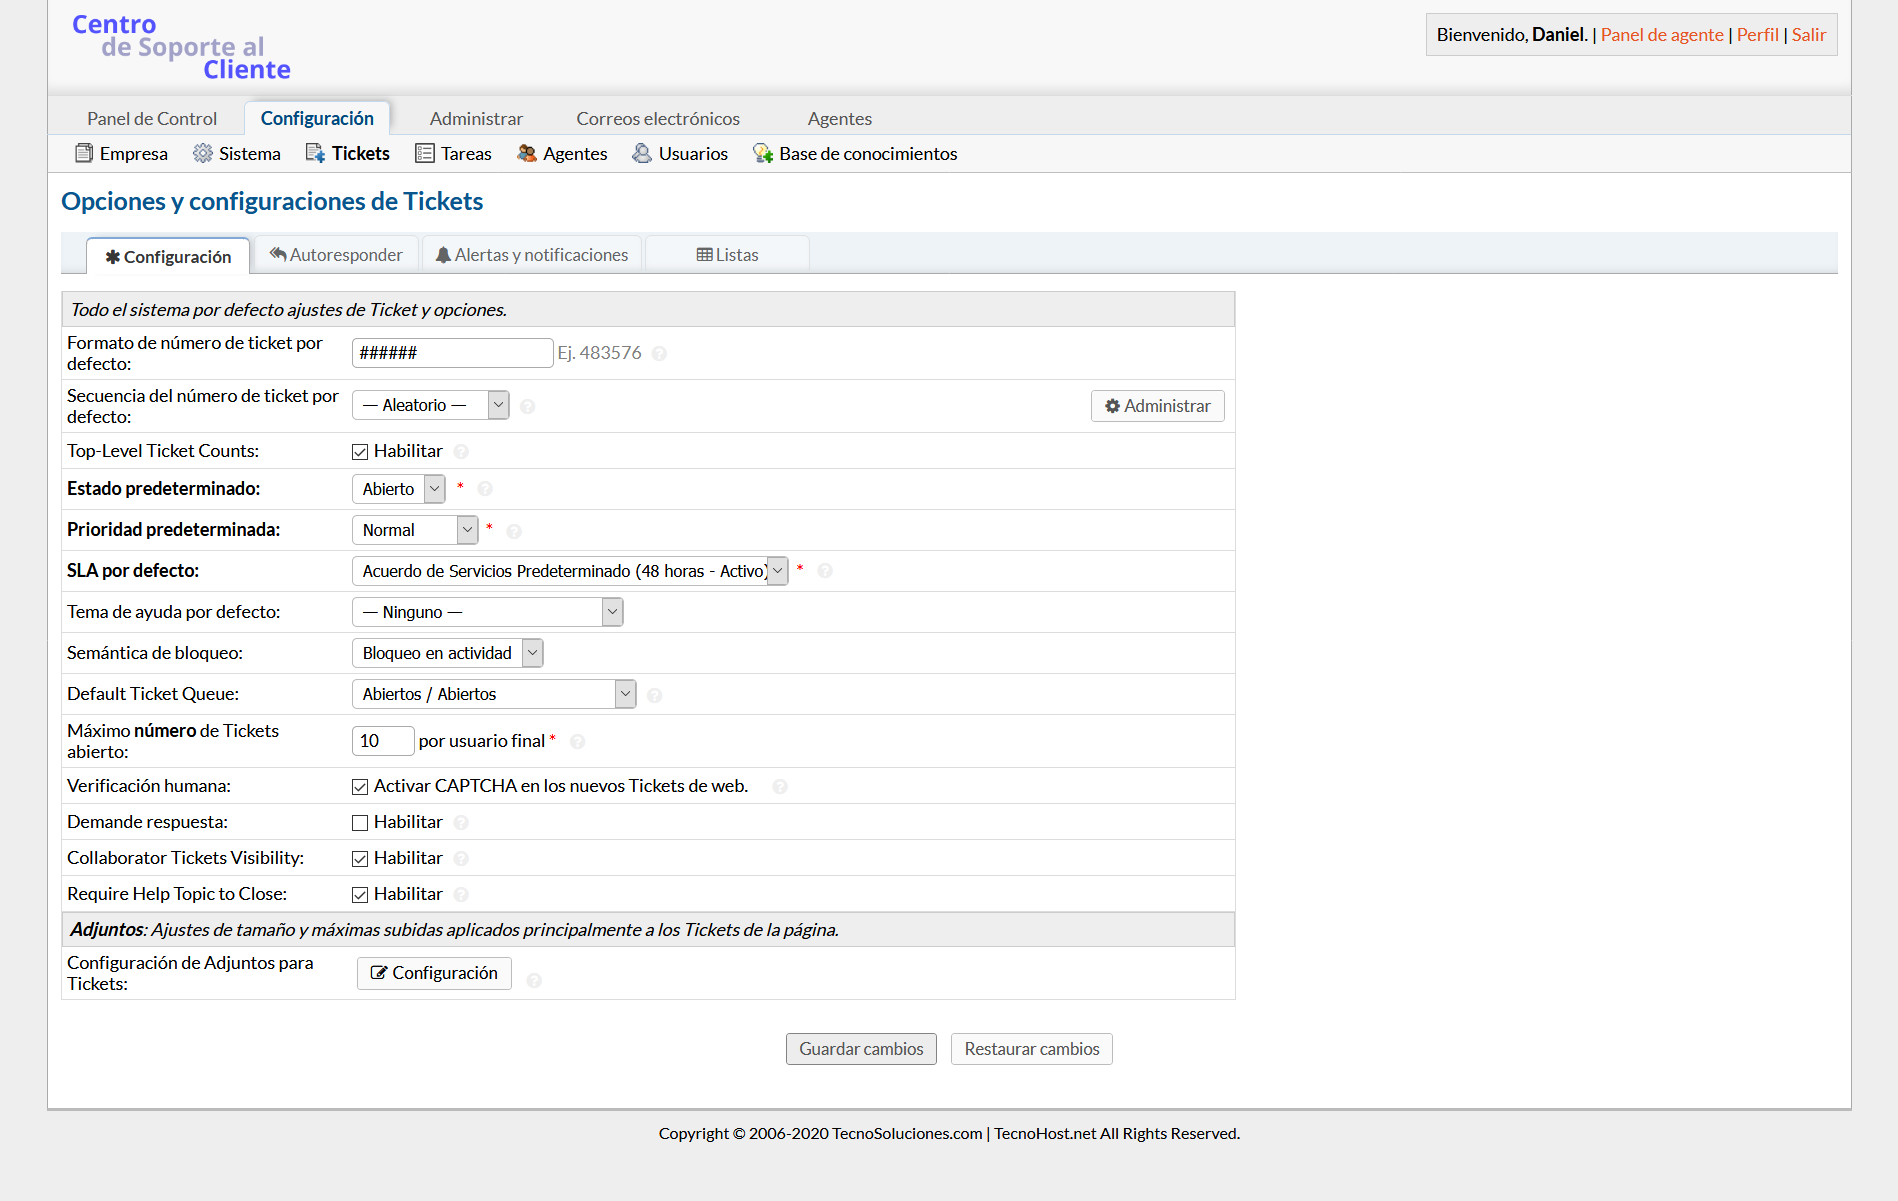Switch to the Autoresponder tab
The height and width of the screenshot is (1201, 1898).
pyautogui.click(x=336, y=255)
